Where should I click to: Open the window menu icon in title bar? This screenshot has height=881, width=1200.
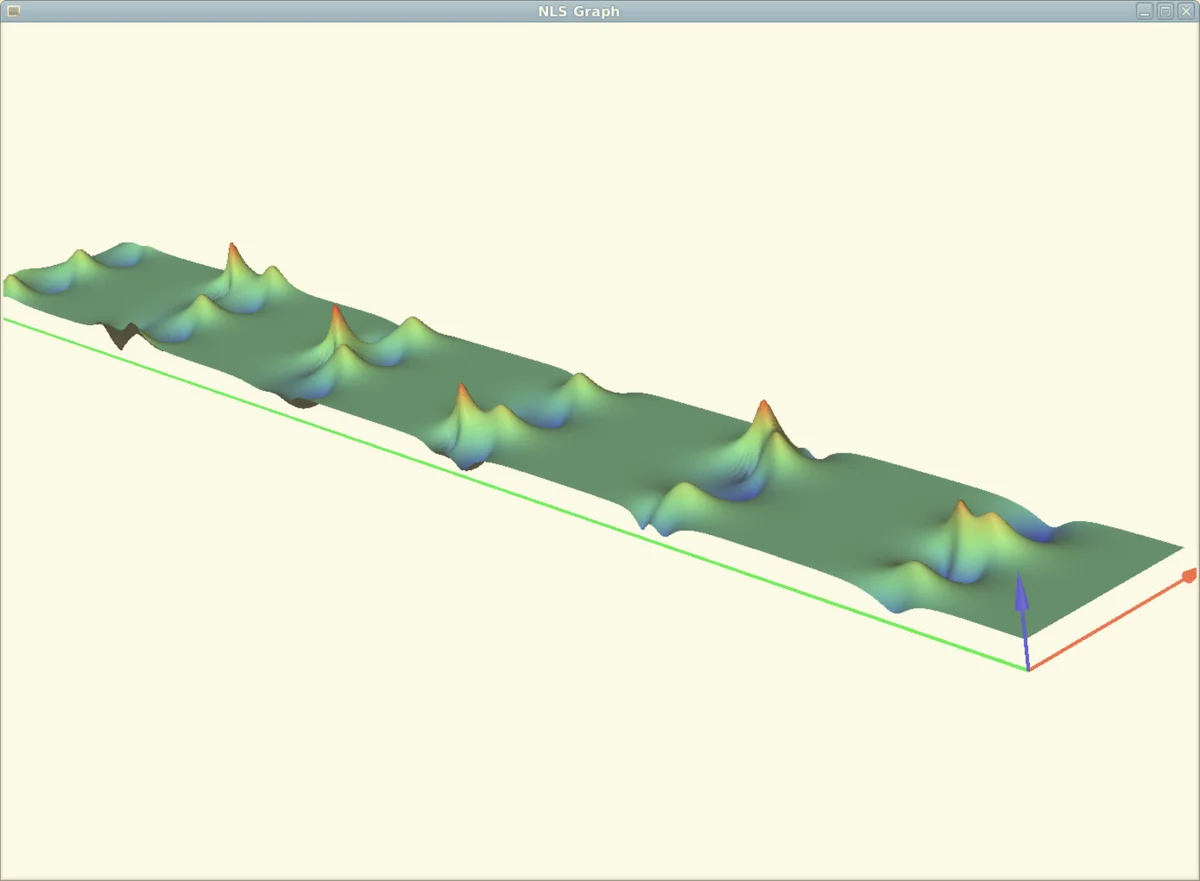click(x=13, y=11)
